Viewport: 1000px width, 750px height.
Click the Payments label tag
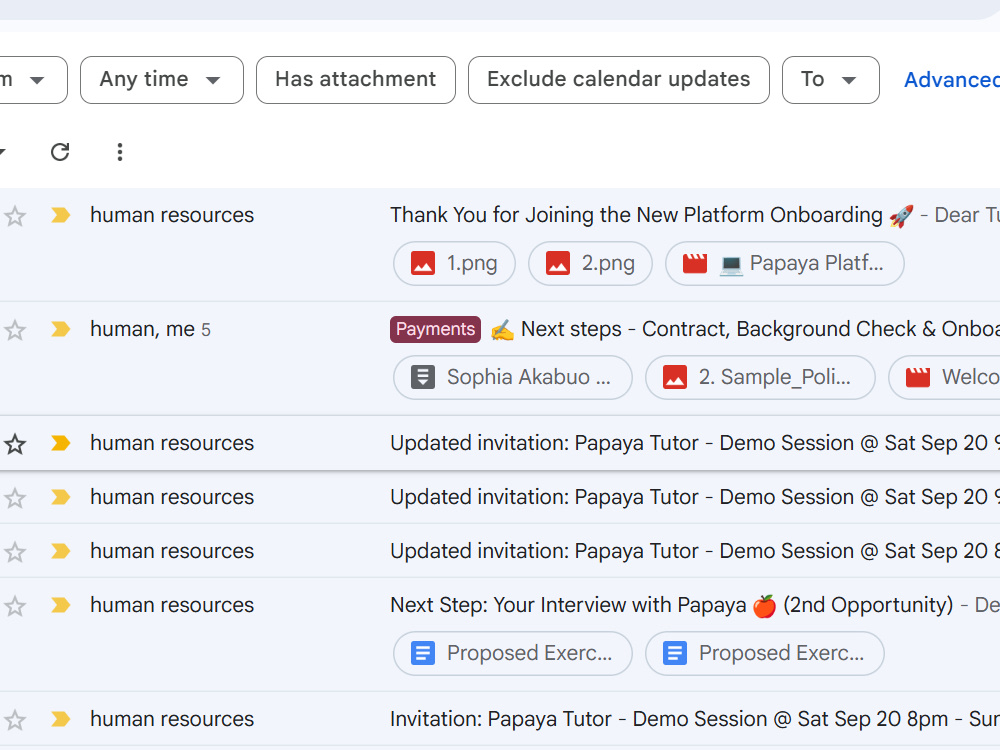(x=435, y=329)
